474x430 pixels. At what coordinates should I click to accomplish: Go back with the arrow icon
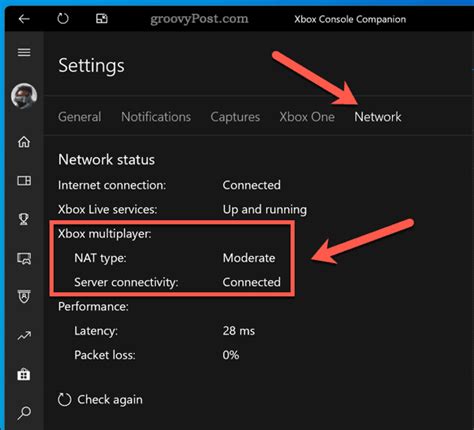point(24,19)
